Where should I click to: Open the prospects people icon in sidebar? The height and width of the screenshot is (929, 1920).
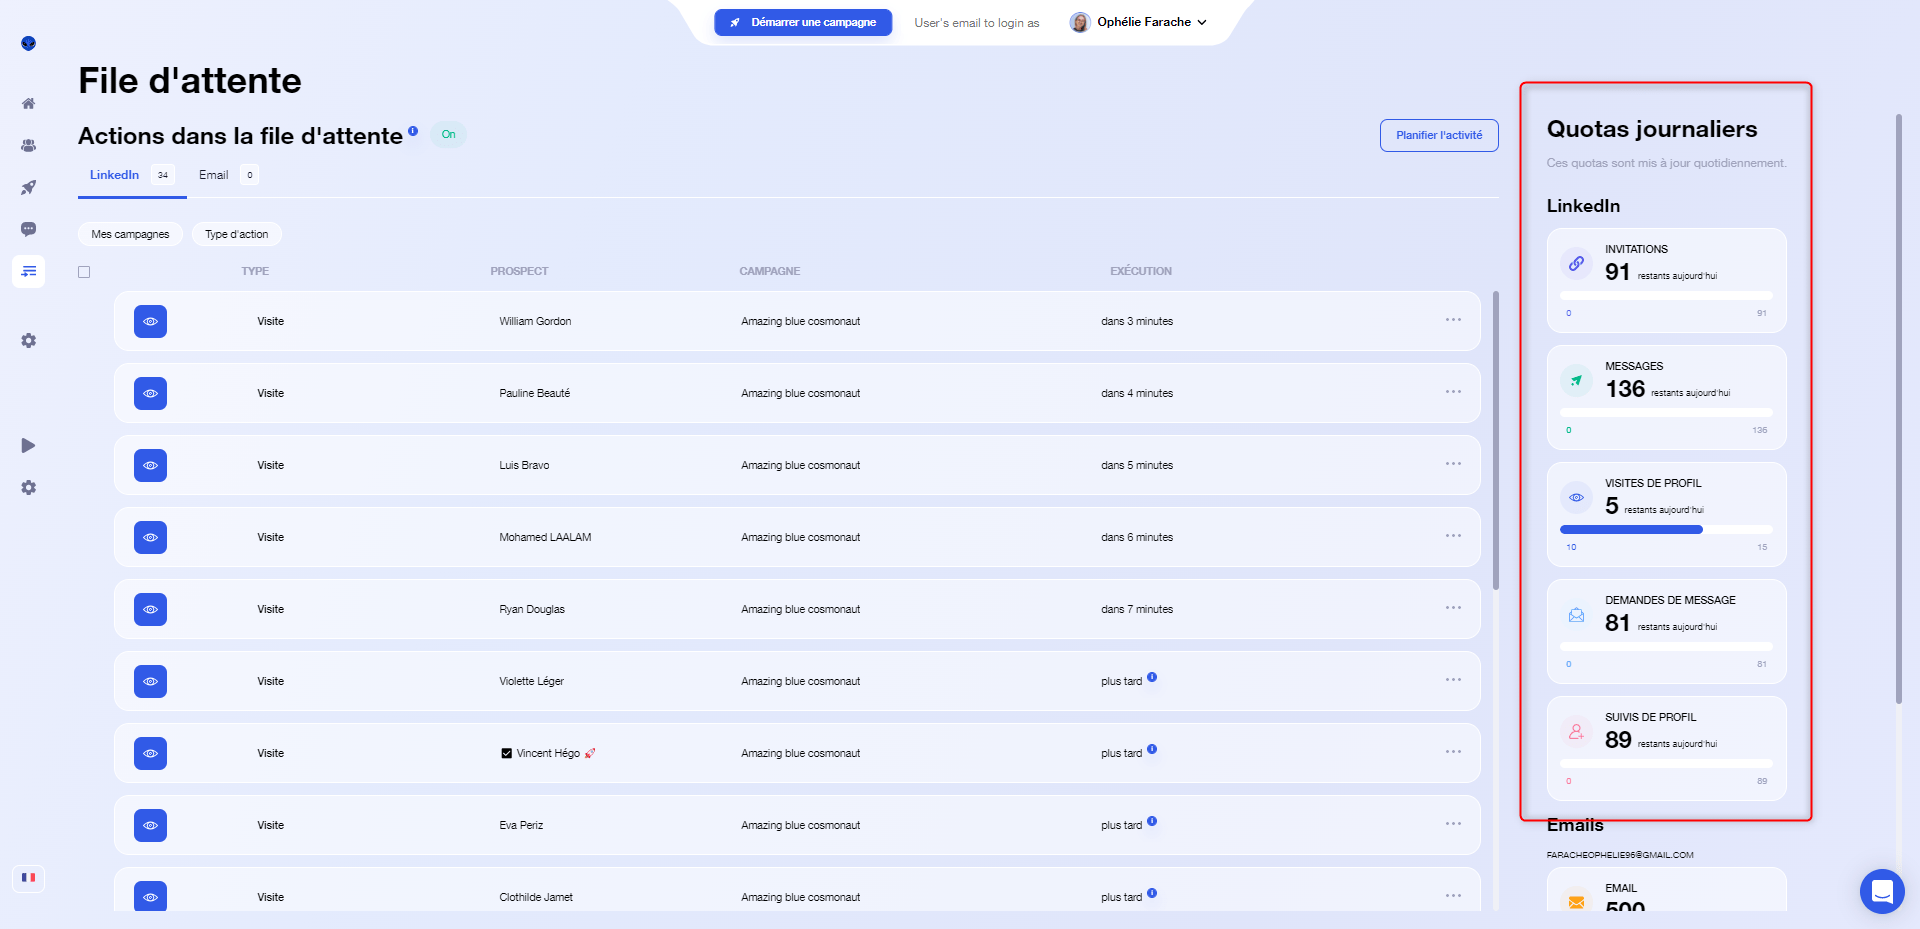pos(28,145)
